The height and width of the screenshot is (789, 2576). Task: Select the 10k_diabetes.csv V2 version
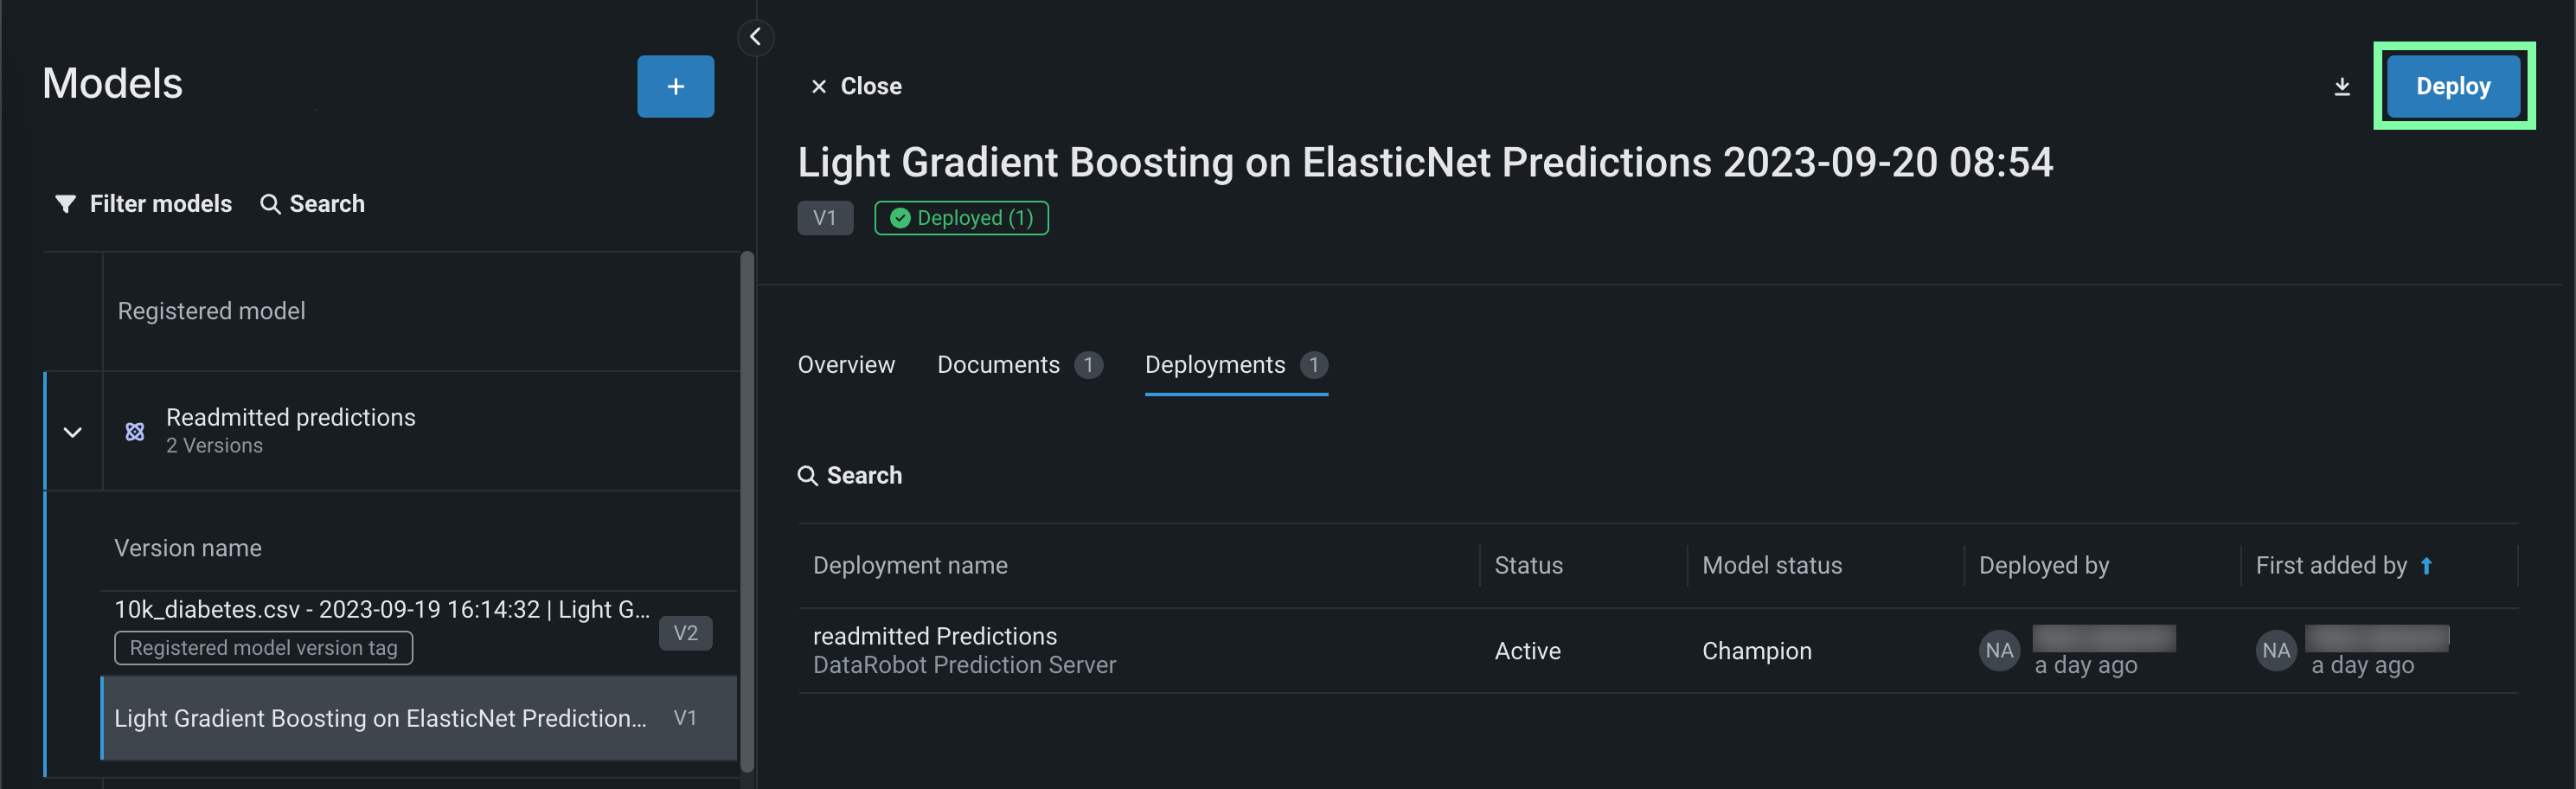click(381, 610)
